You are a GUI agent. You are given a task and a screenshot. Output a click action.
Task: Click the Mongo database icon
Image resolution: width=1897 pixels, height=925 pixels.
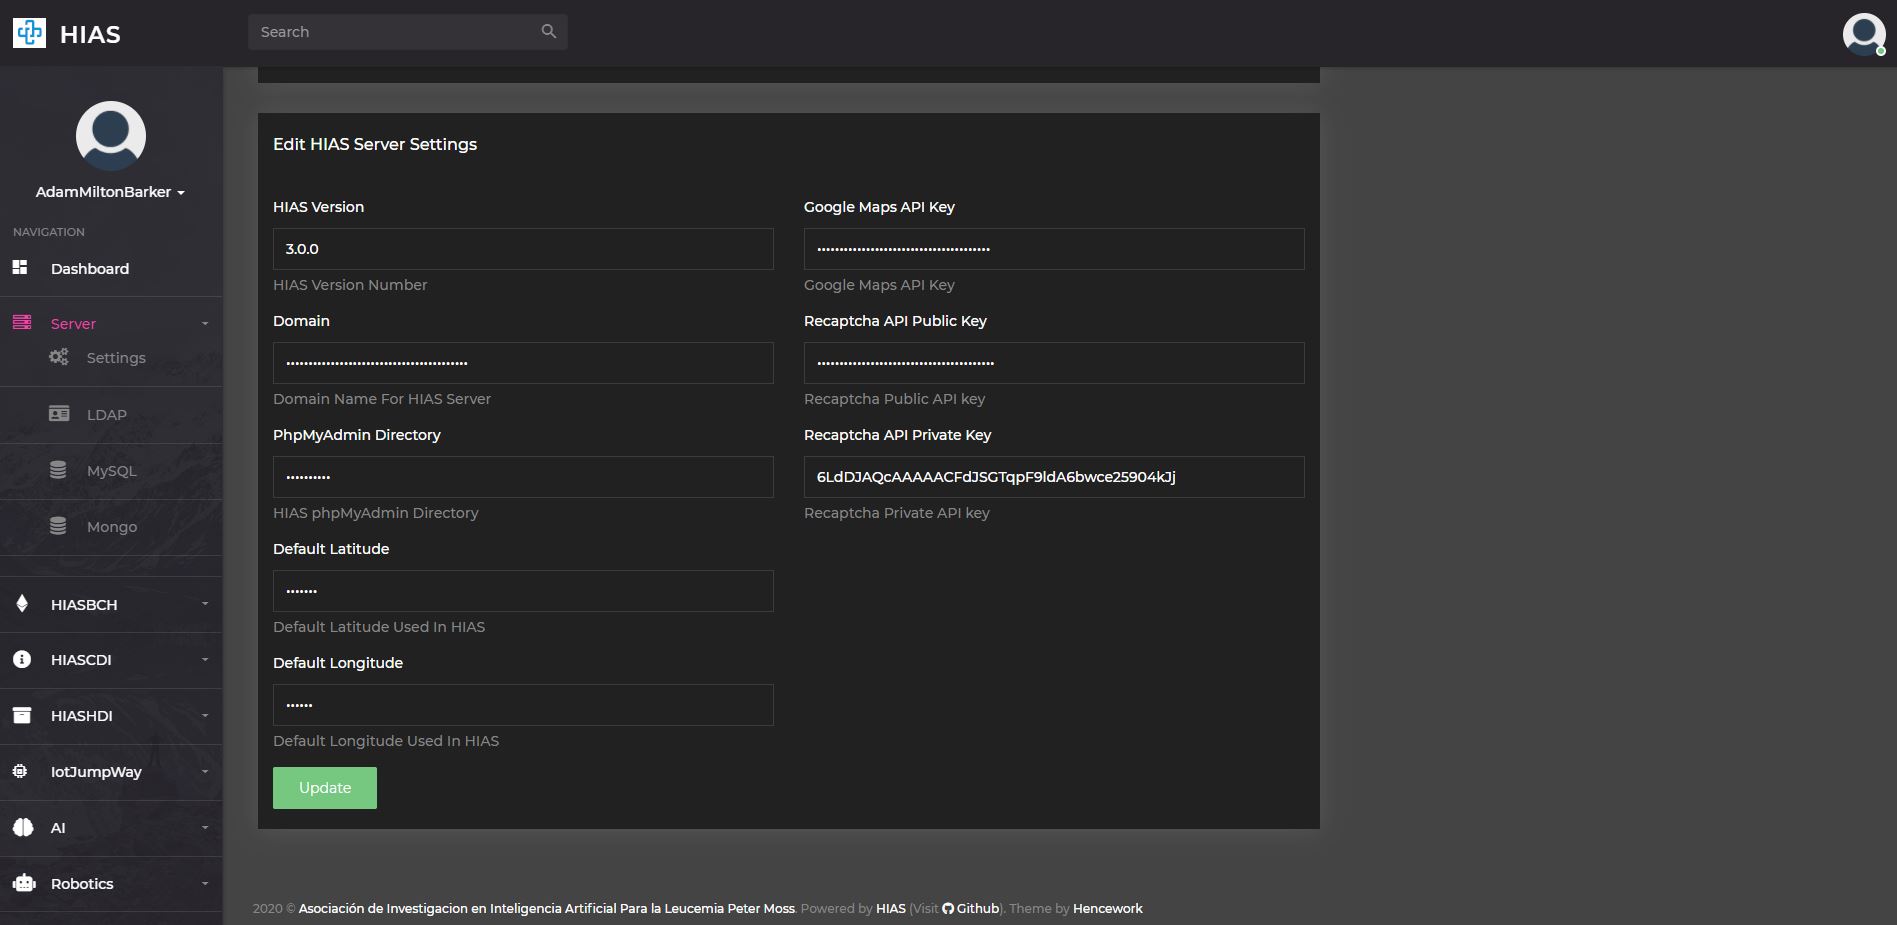tap(58, 526)
